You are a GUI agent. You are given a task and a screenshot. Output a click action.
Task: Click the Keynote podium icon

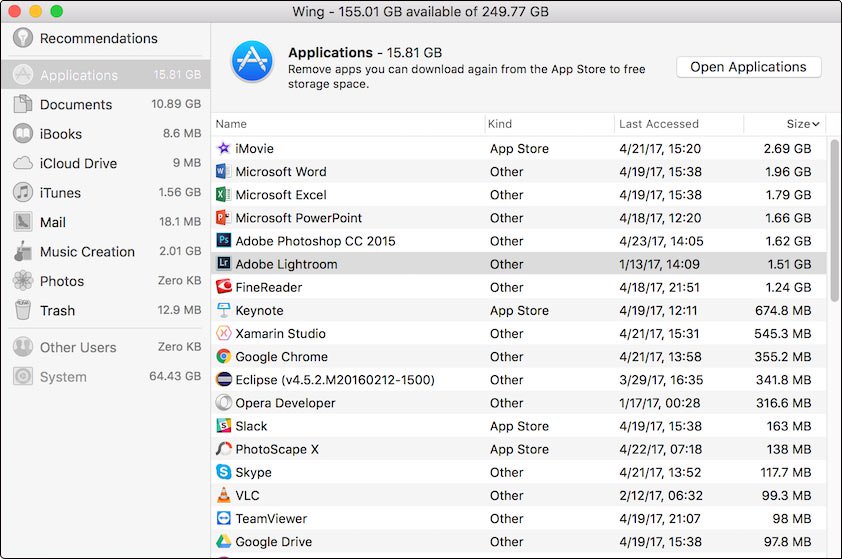tap(223, 310)
